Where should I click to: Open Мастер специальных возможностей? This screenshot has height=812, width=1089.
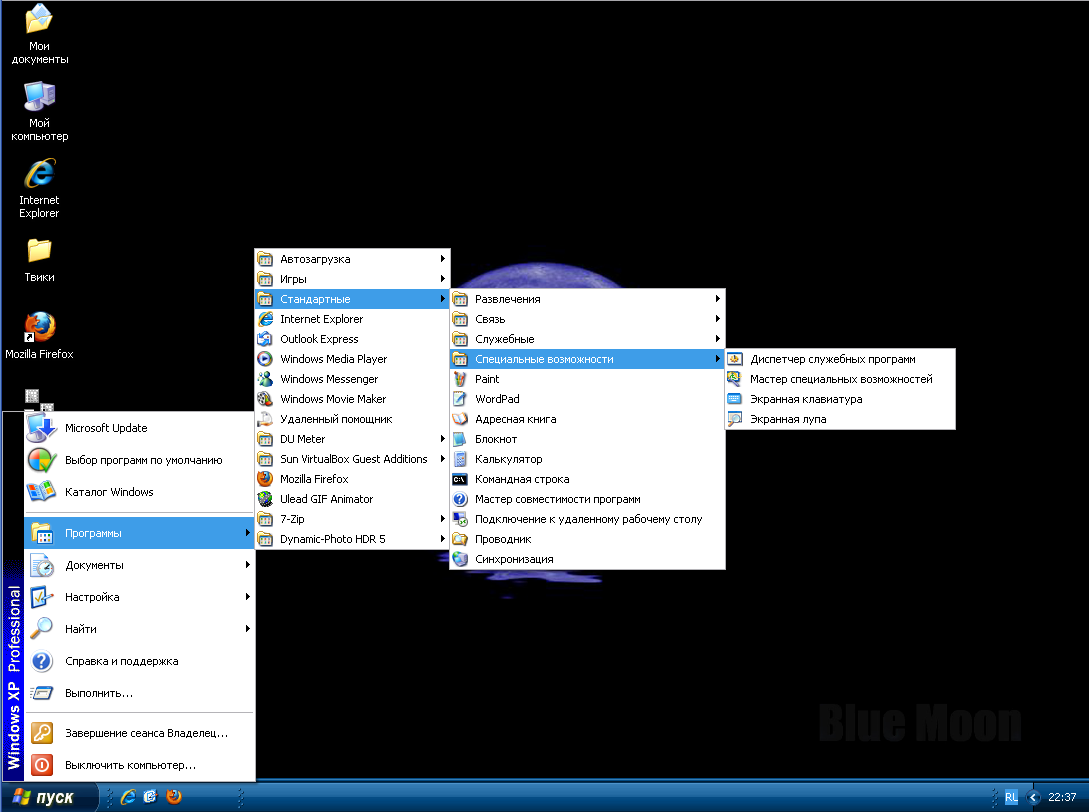(840, 379)
